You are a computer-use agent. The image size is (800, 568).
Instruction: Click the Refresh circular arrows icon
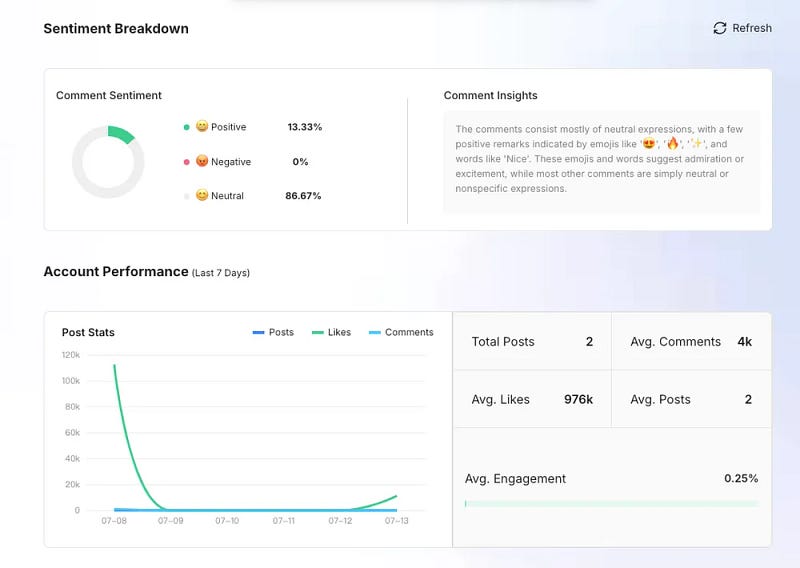719,28
